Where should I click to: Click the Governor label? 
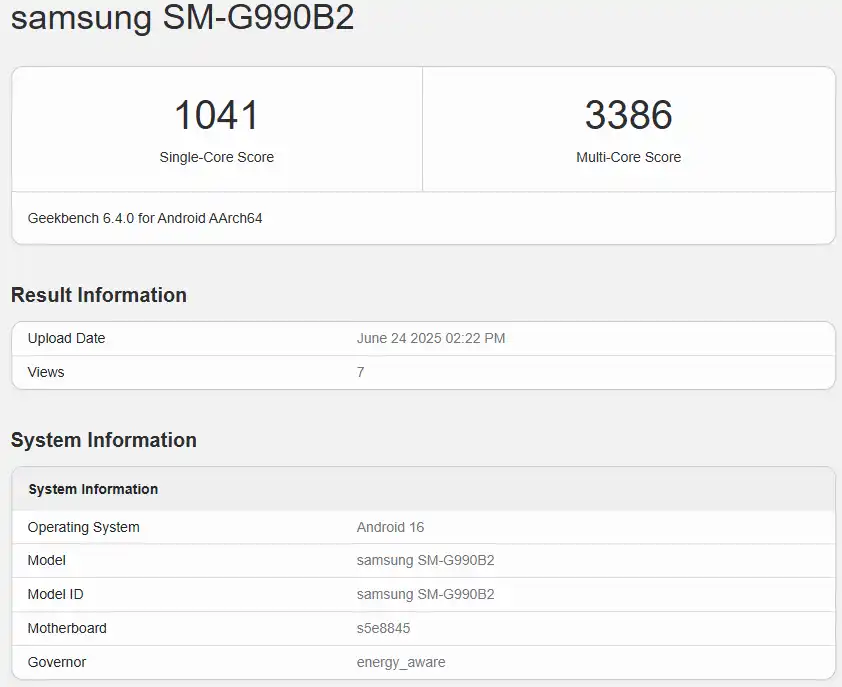tap(57, 662)
